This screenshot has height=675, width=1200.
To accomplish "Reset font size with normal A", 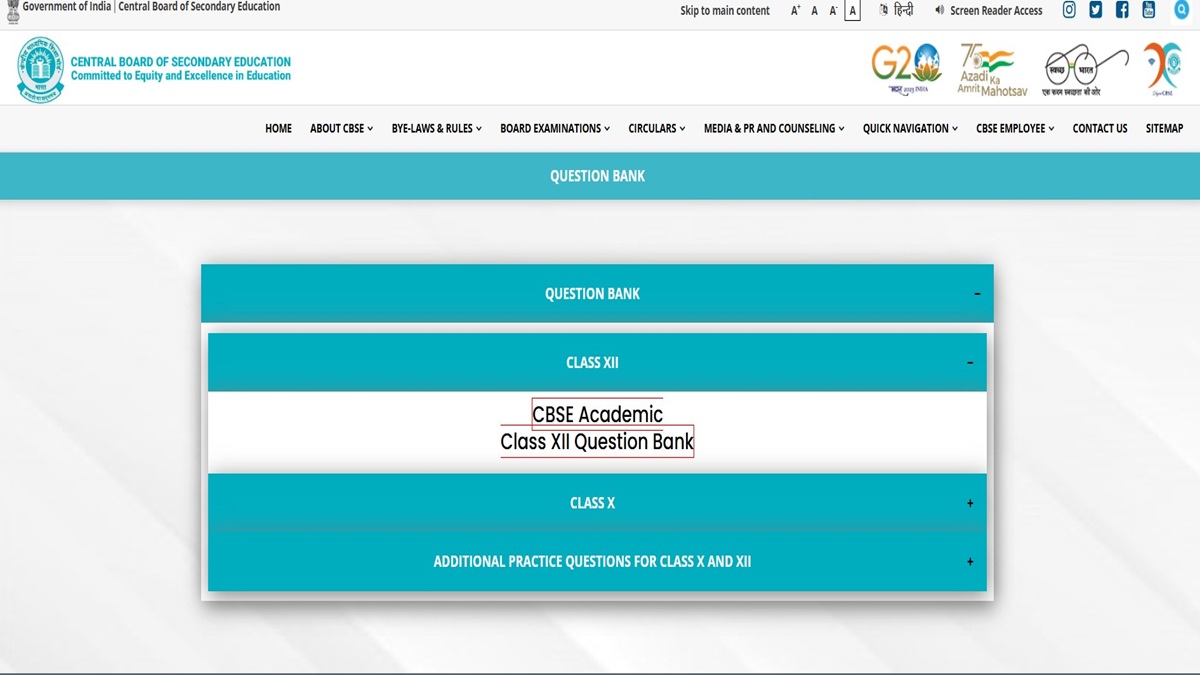I will tap(814, 11).
